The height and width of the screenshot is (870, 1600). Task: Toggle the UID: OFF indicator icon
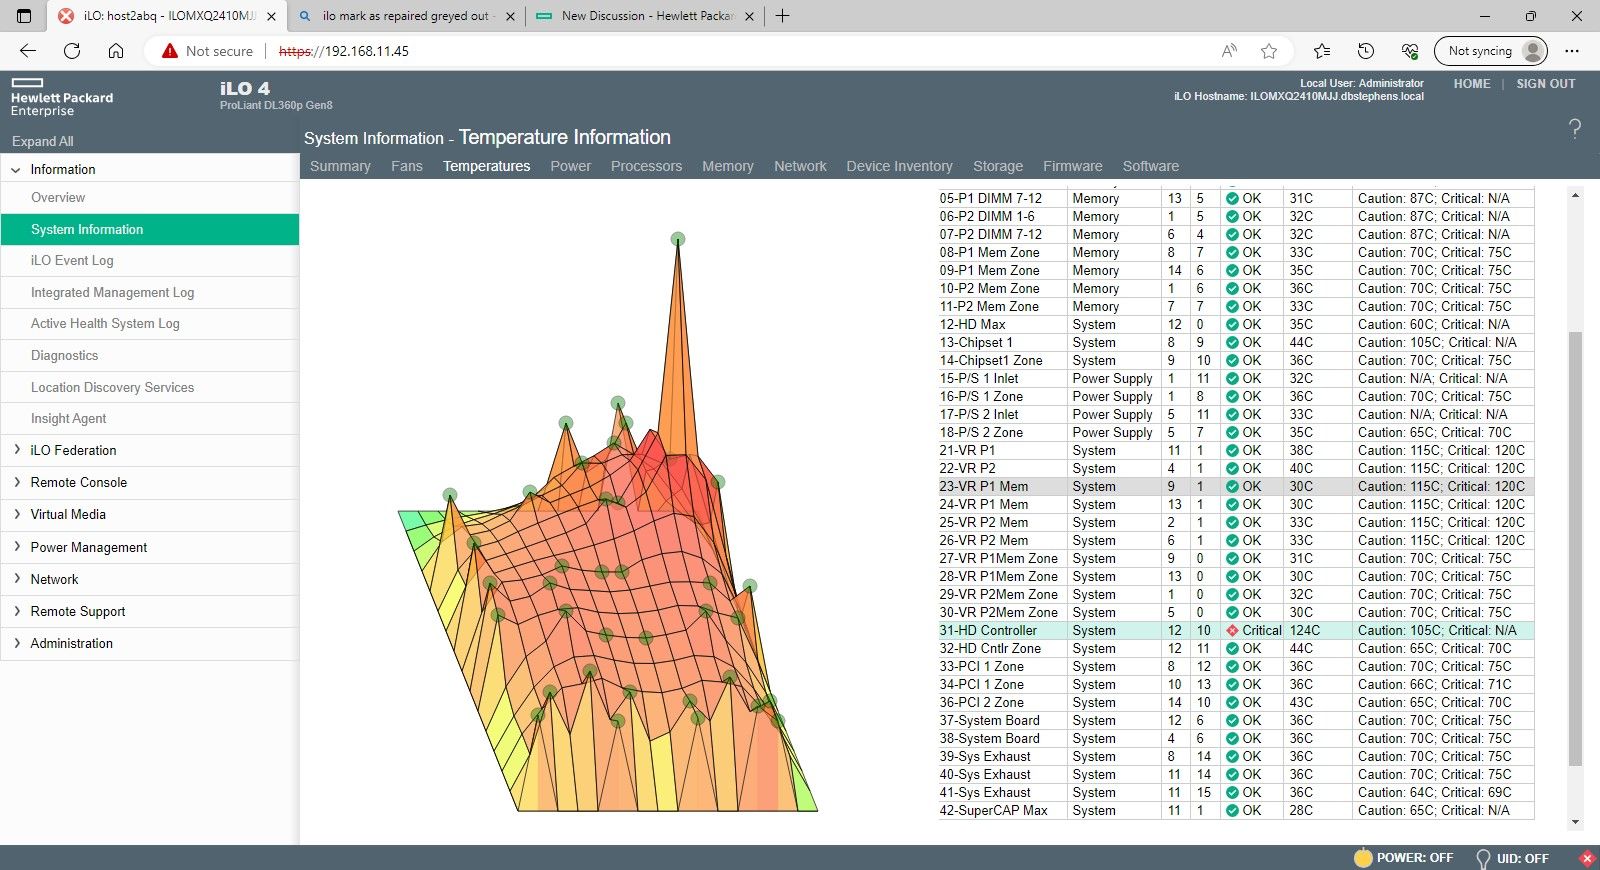point(1483,858)
